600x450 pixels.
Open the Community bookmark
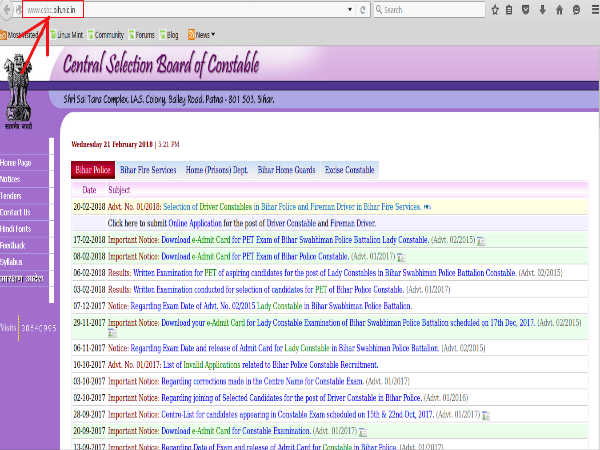pyautogui.click(x=106, y=35)
